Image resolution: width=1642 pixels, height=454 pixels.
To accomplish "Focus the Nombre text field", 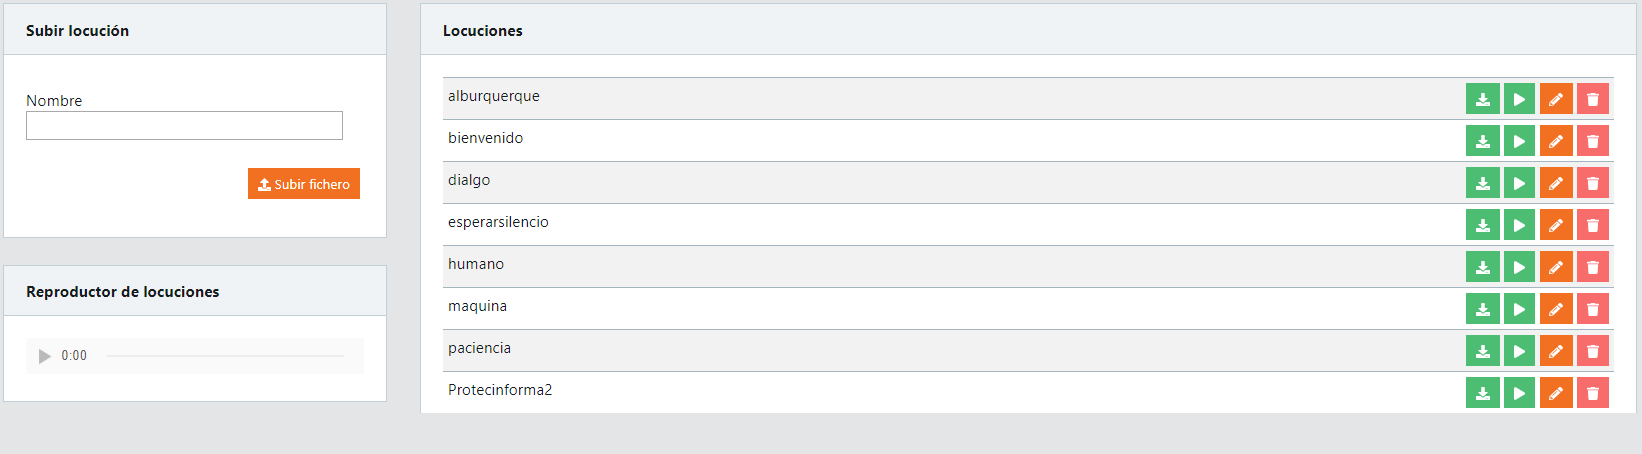I will 184,126.
